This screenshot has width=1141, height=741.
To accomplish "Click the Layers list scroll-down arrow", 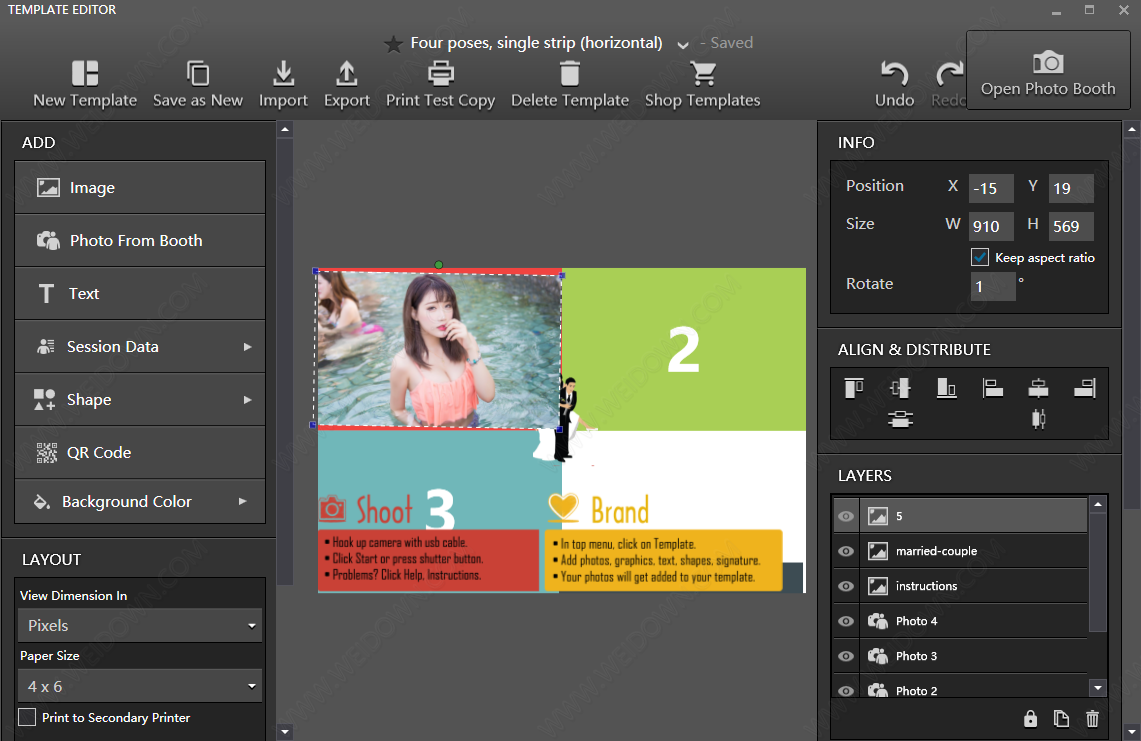I will 1097,687.
